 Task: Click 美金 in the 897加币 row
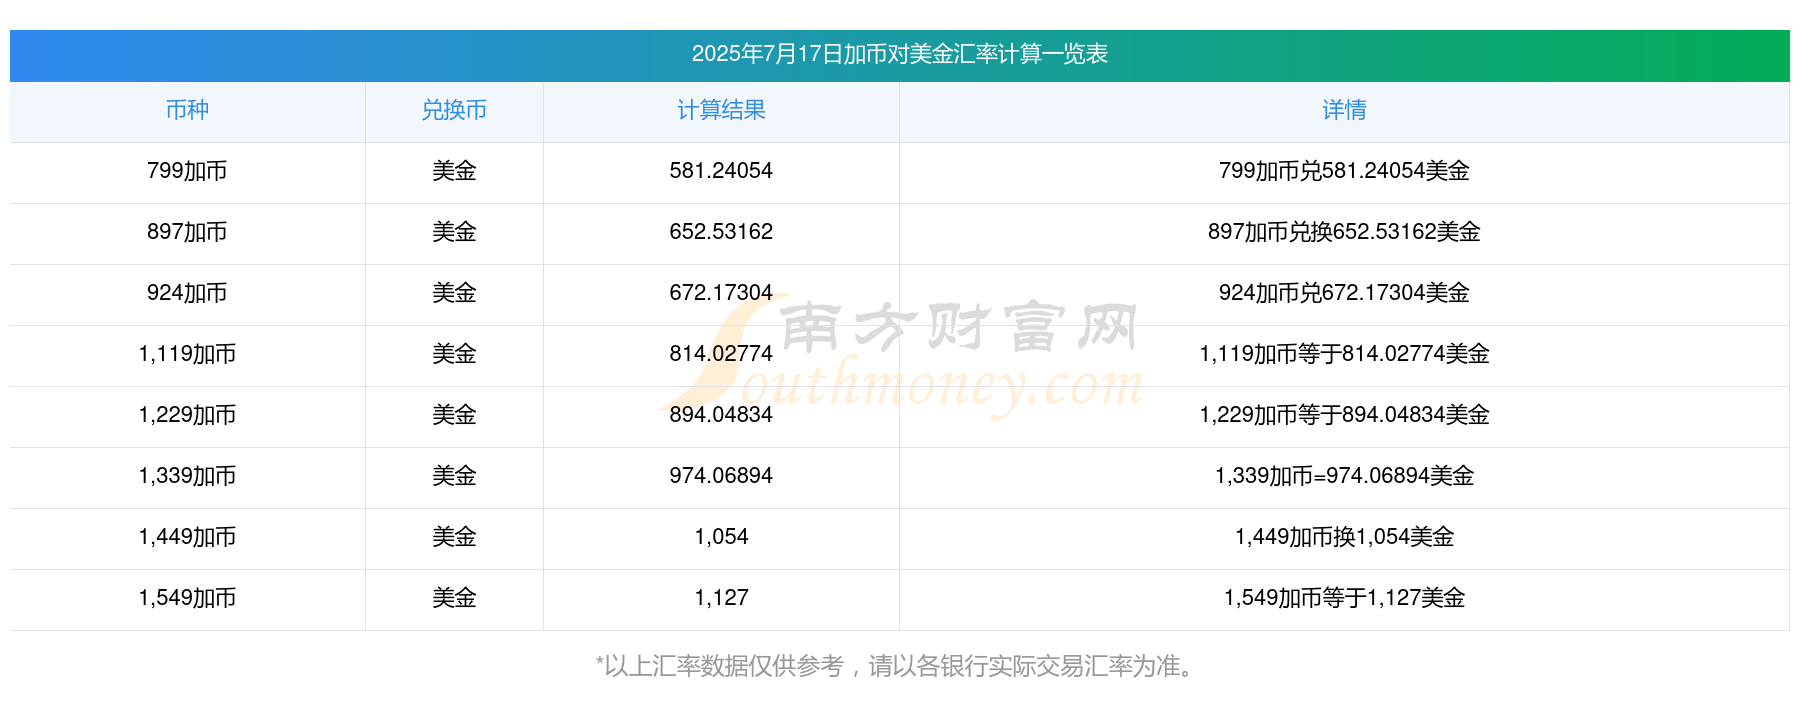(x=454, y=232)
